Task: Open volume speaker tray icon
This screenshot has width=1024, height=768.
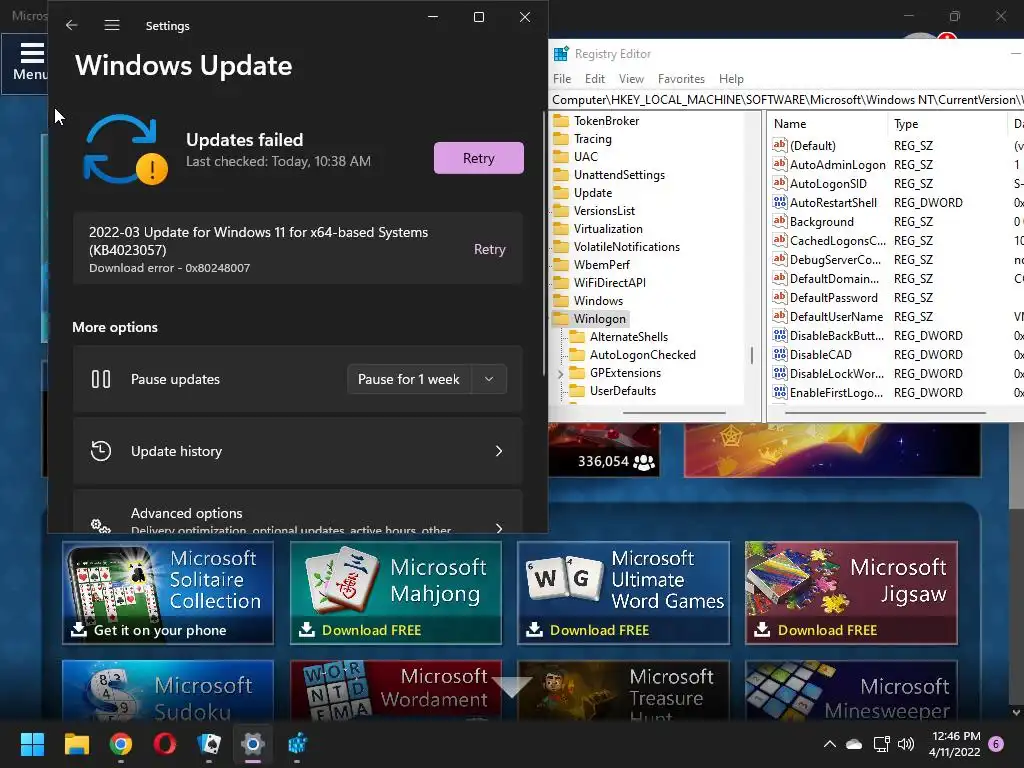Action: point(906,744)
